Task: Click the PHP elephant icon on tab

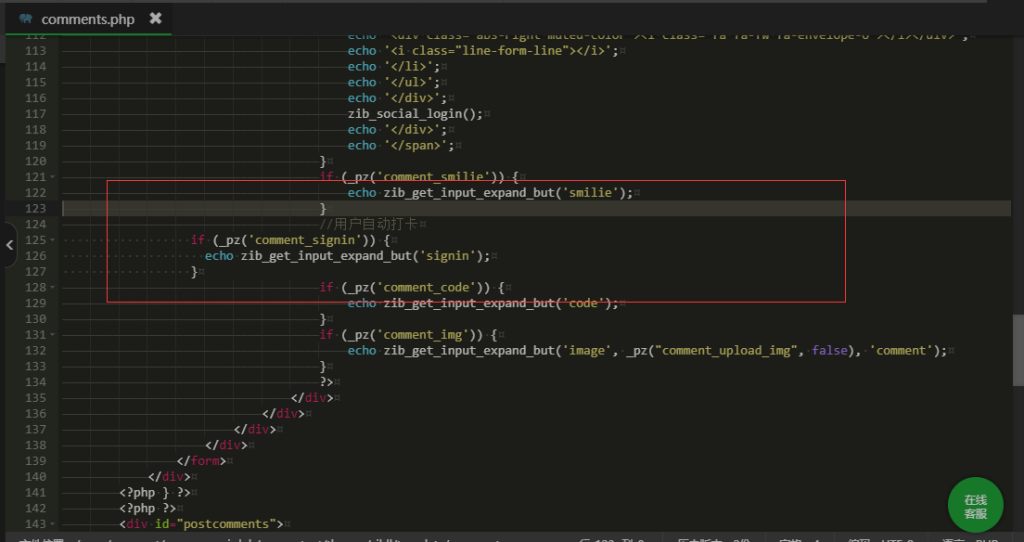Action: point(25,19)
